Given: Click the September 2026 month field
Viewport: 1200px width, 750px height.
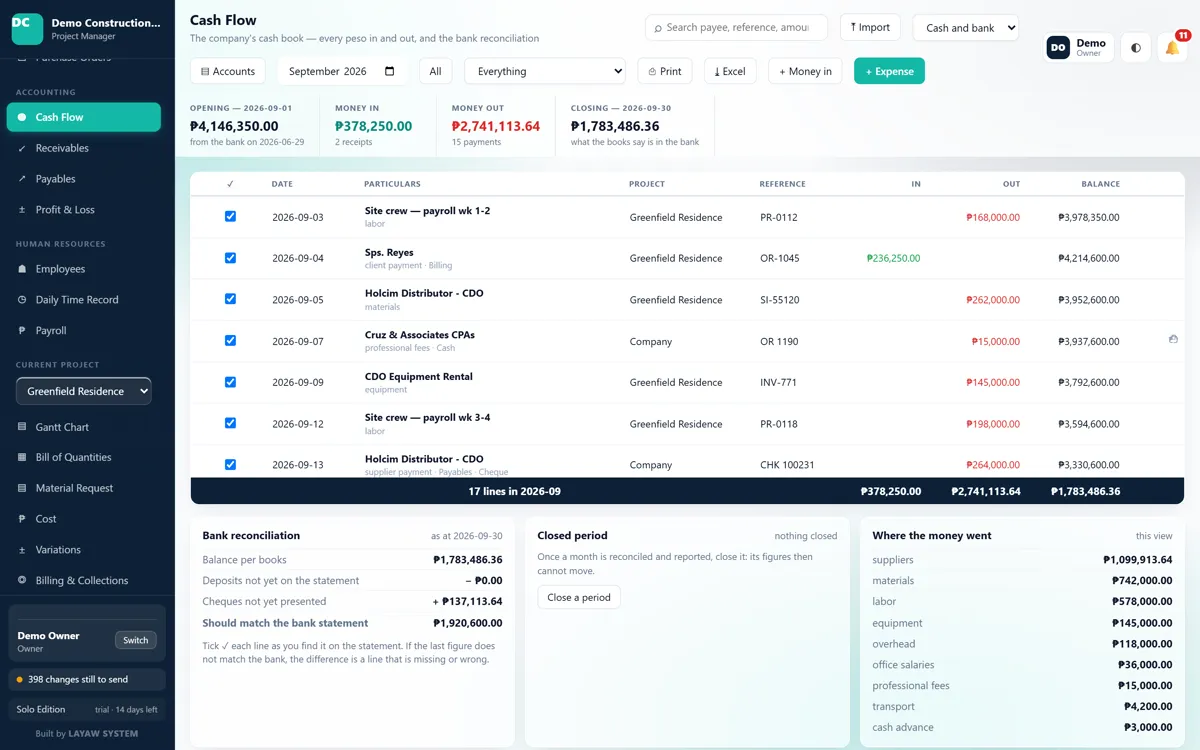Looking at the screenshot, I should tap(341, 71).
